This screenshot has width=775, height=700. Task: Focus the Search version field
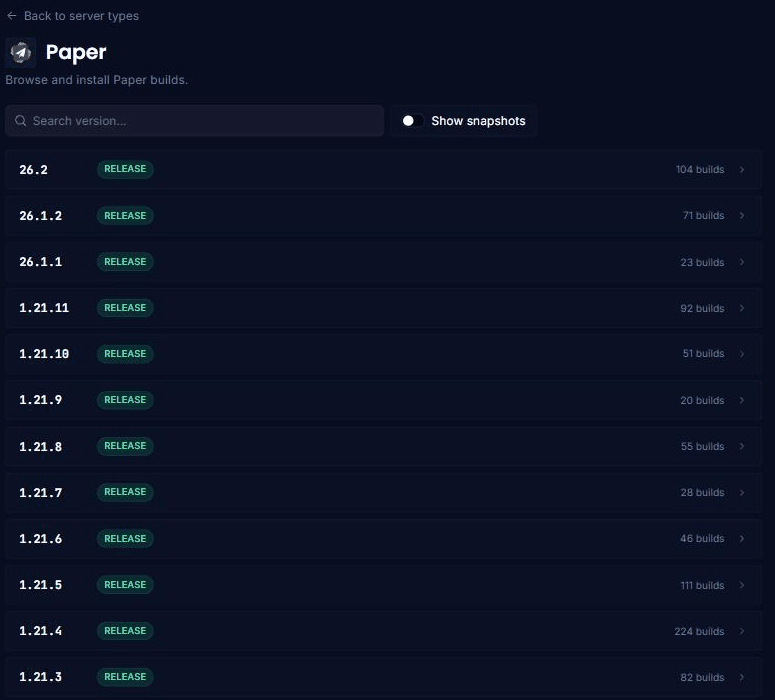(x=194, y=121)
